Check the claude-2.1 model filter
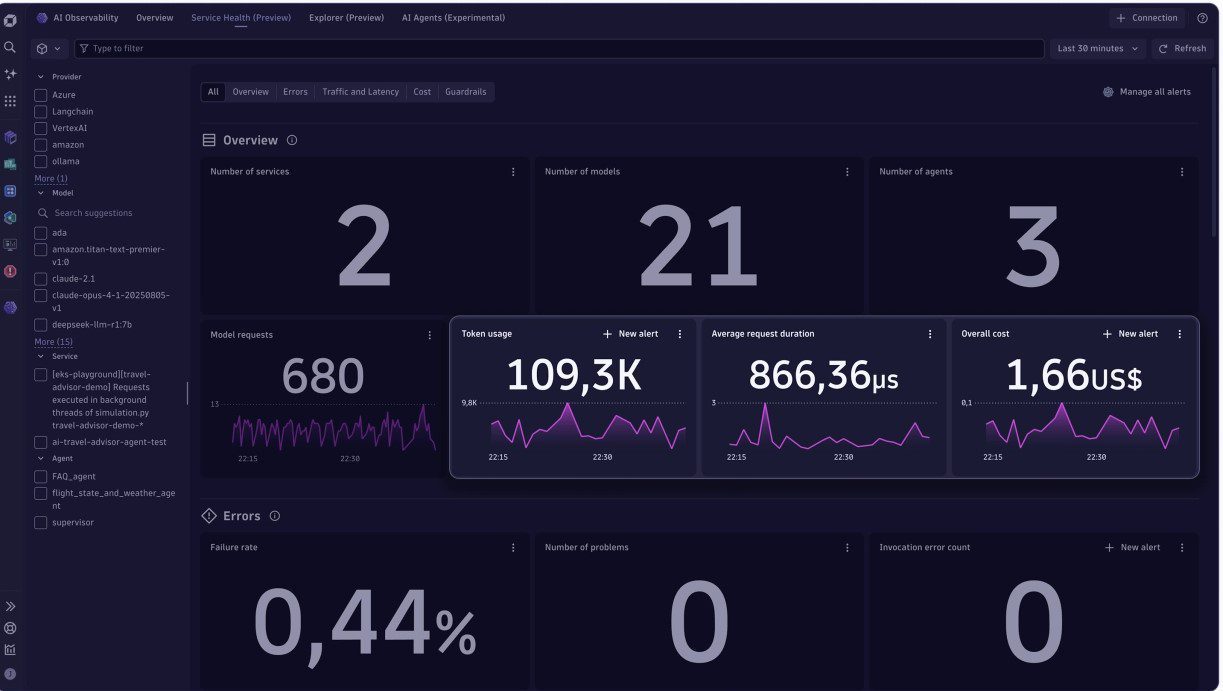The image size is (1223, 691). click(x=41, y=279)
